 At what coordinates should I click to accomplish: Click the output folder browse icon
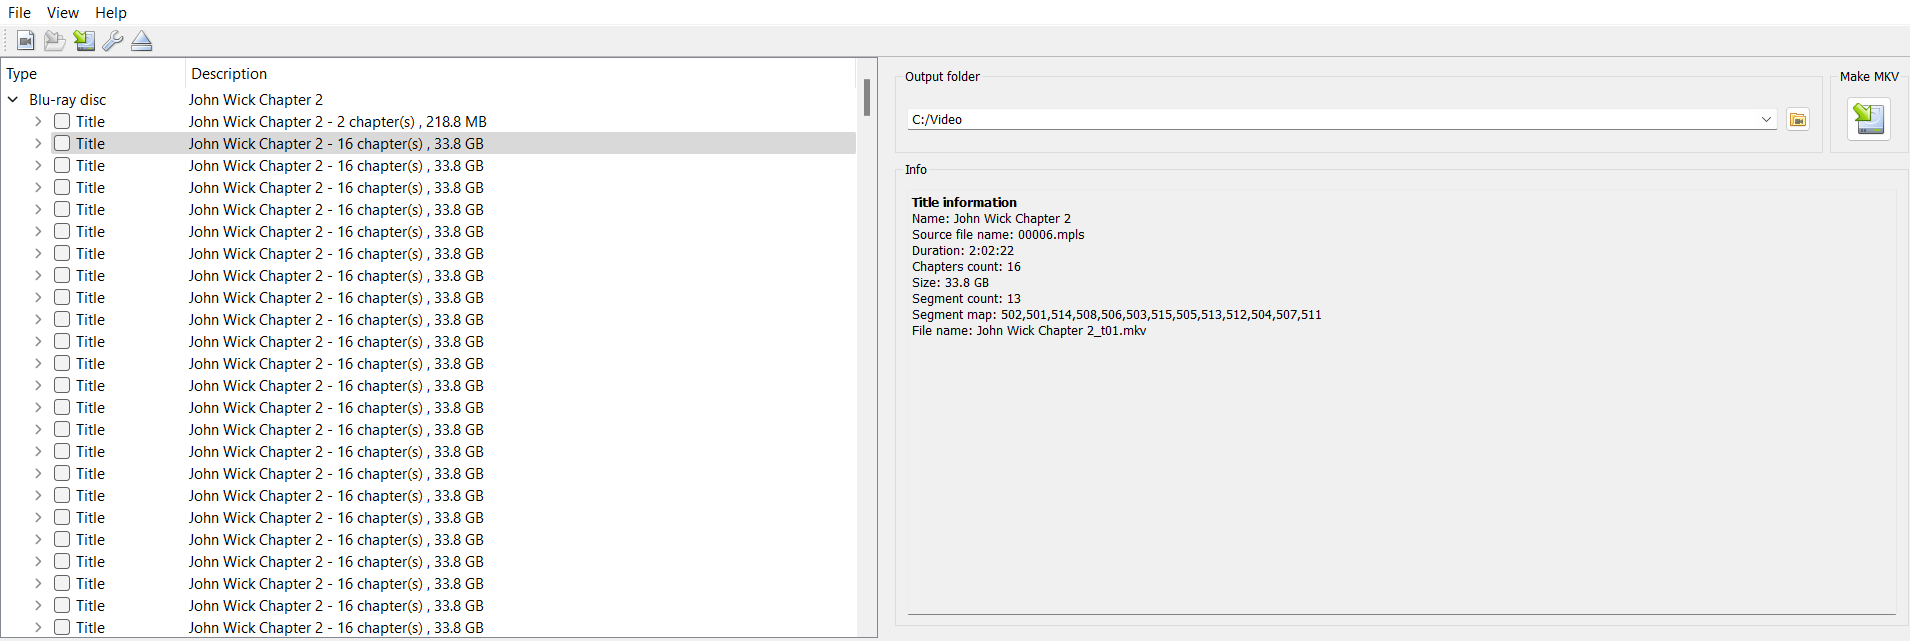1798,120
